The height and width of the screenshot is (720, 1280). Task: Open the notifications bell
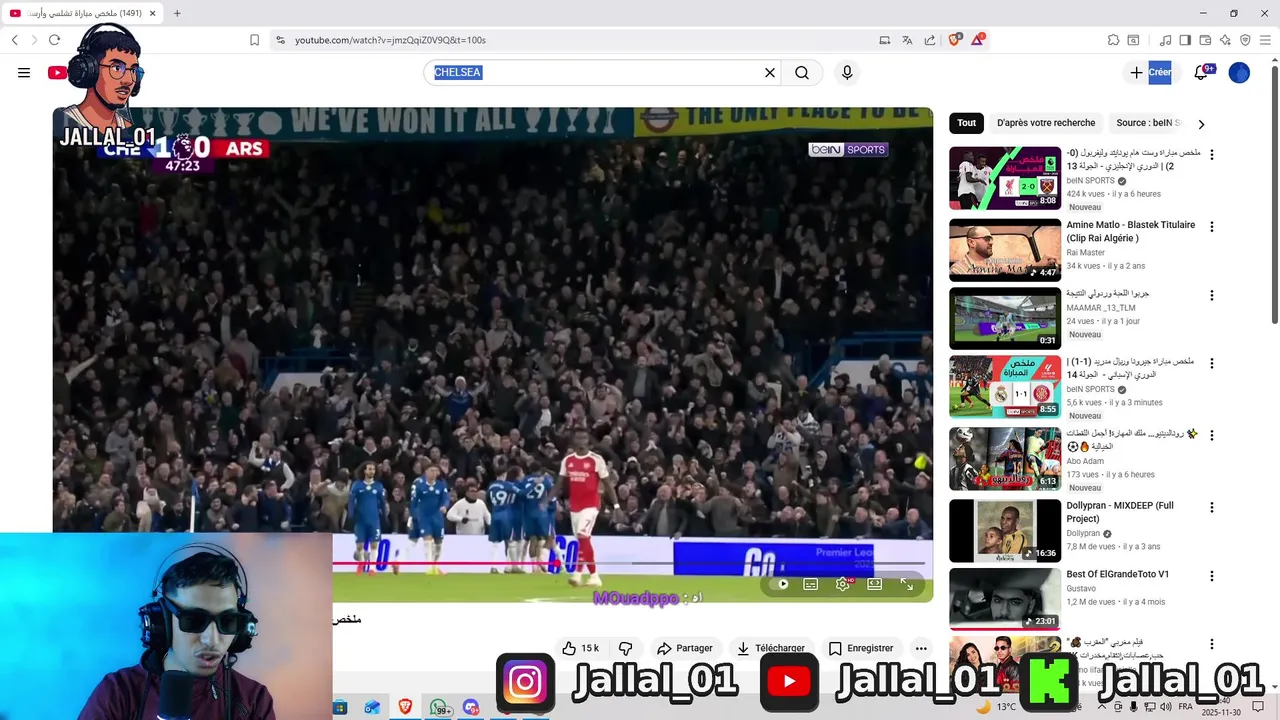pyautogui.click(x=1201, y=72)
